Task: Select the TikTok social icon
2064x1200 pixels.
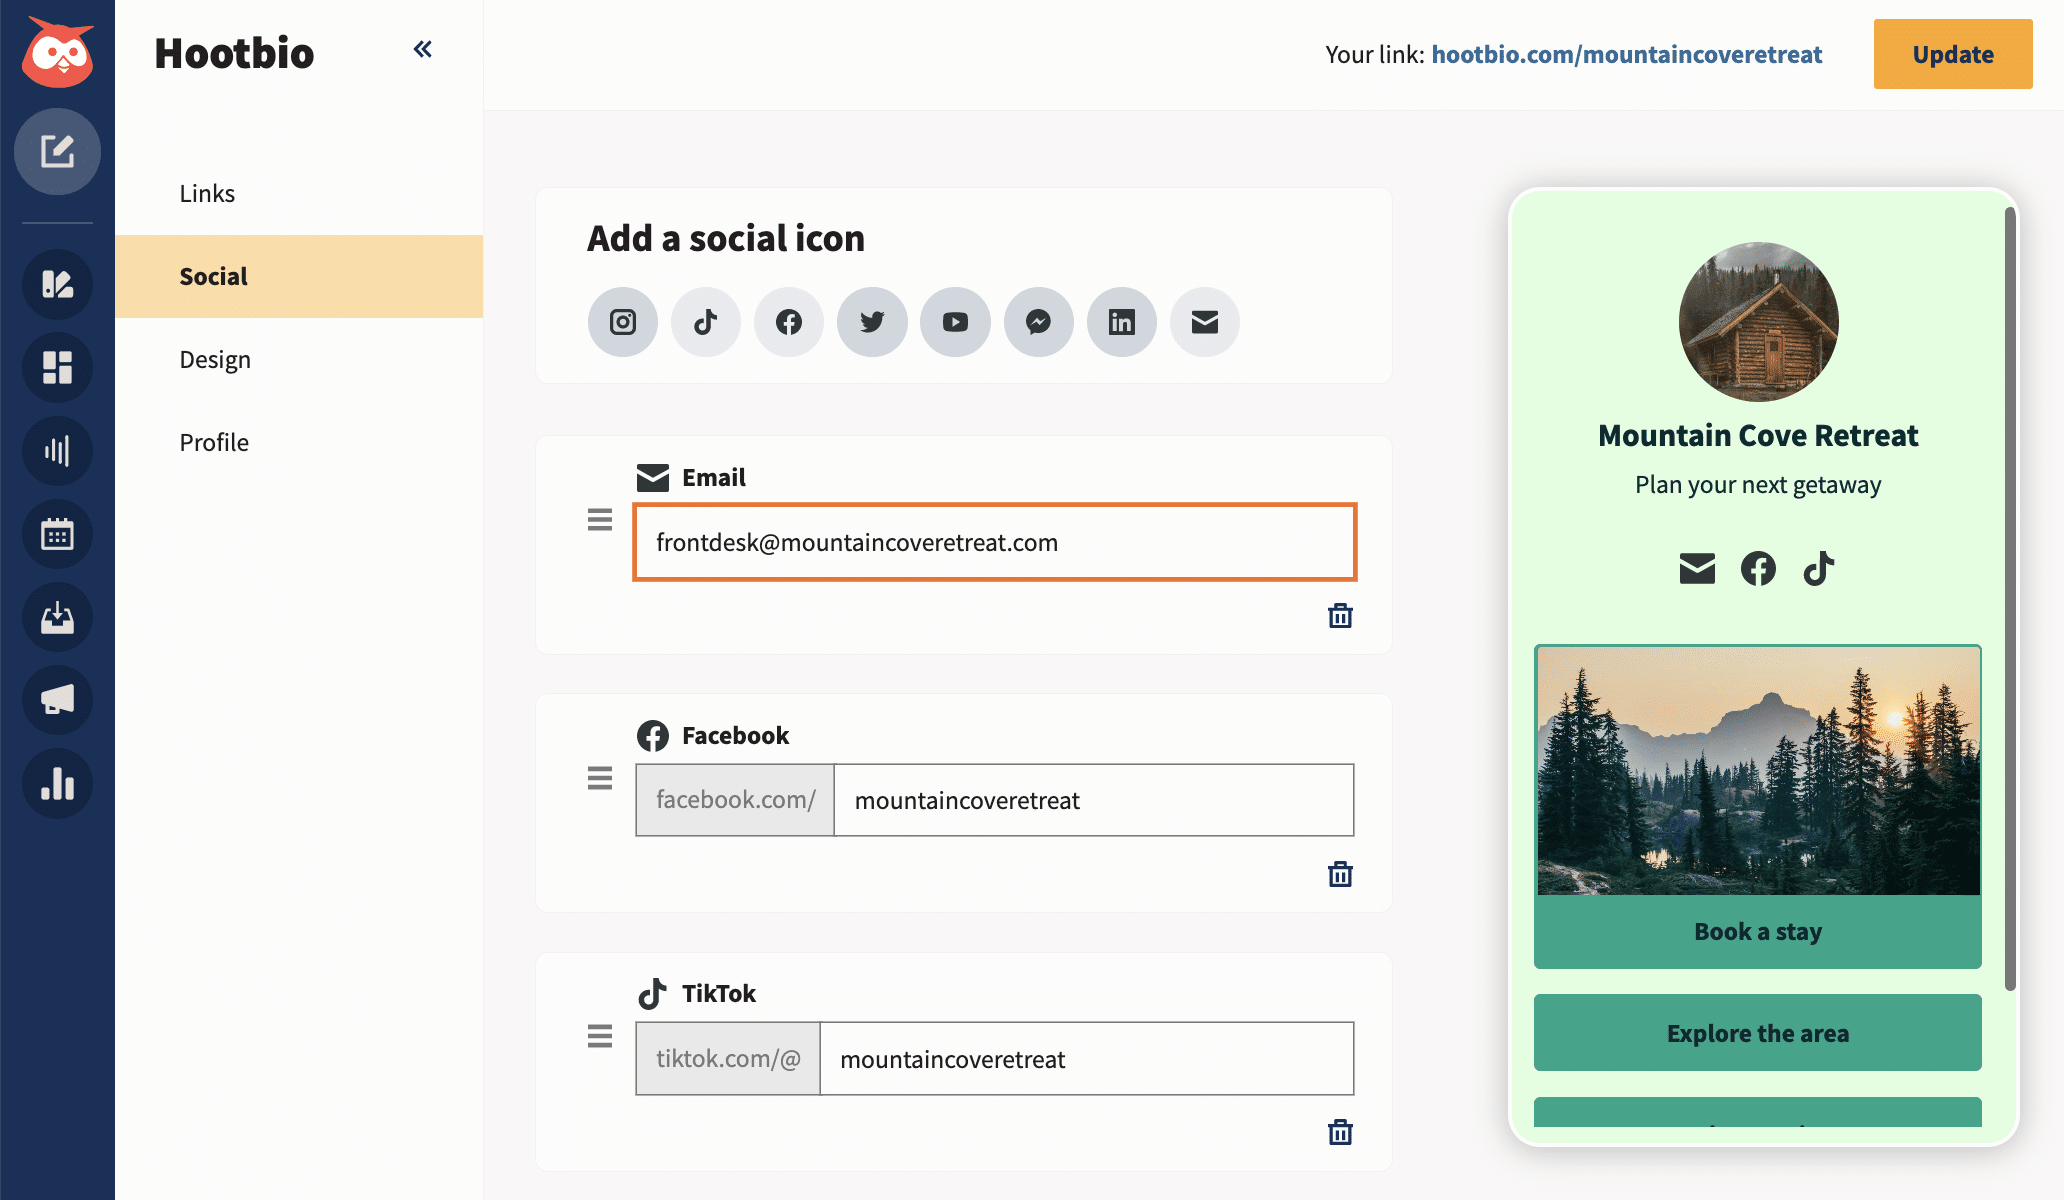Action: coord(706,321)
